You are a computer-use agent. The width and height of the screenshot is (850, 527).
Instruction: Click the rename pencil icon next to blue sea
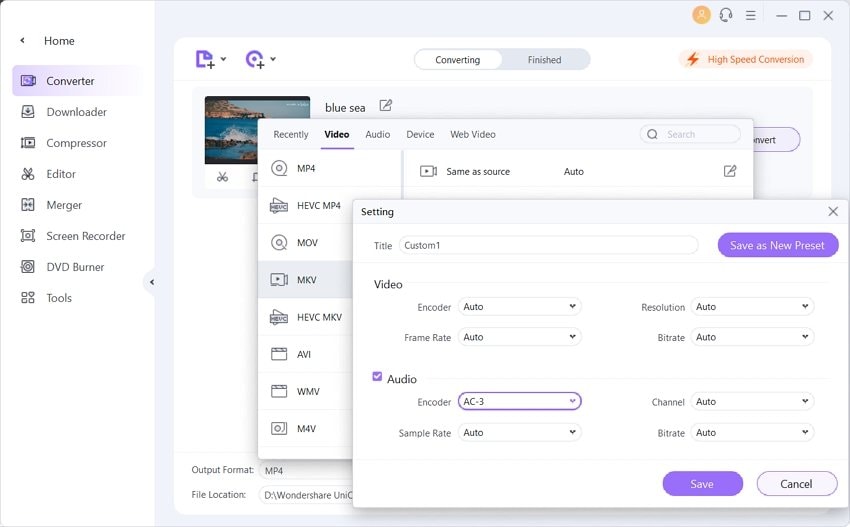385,105
